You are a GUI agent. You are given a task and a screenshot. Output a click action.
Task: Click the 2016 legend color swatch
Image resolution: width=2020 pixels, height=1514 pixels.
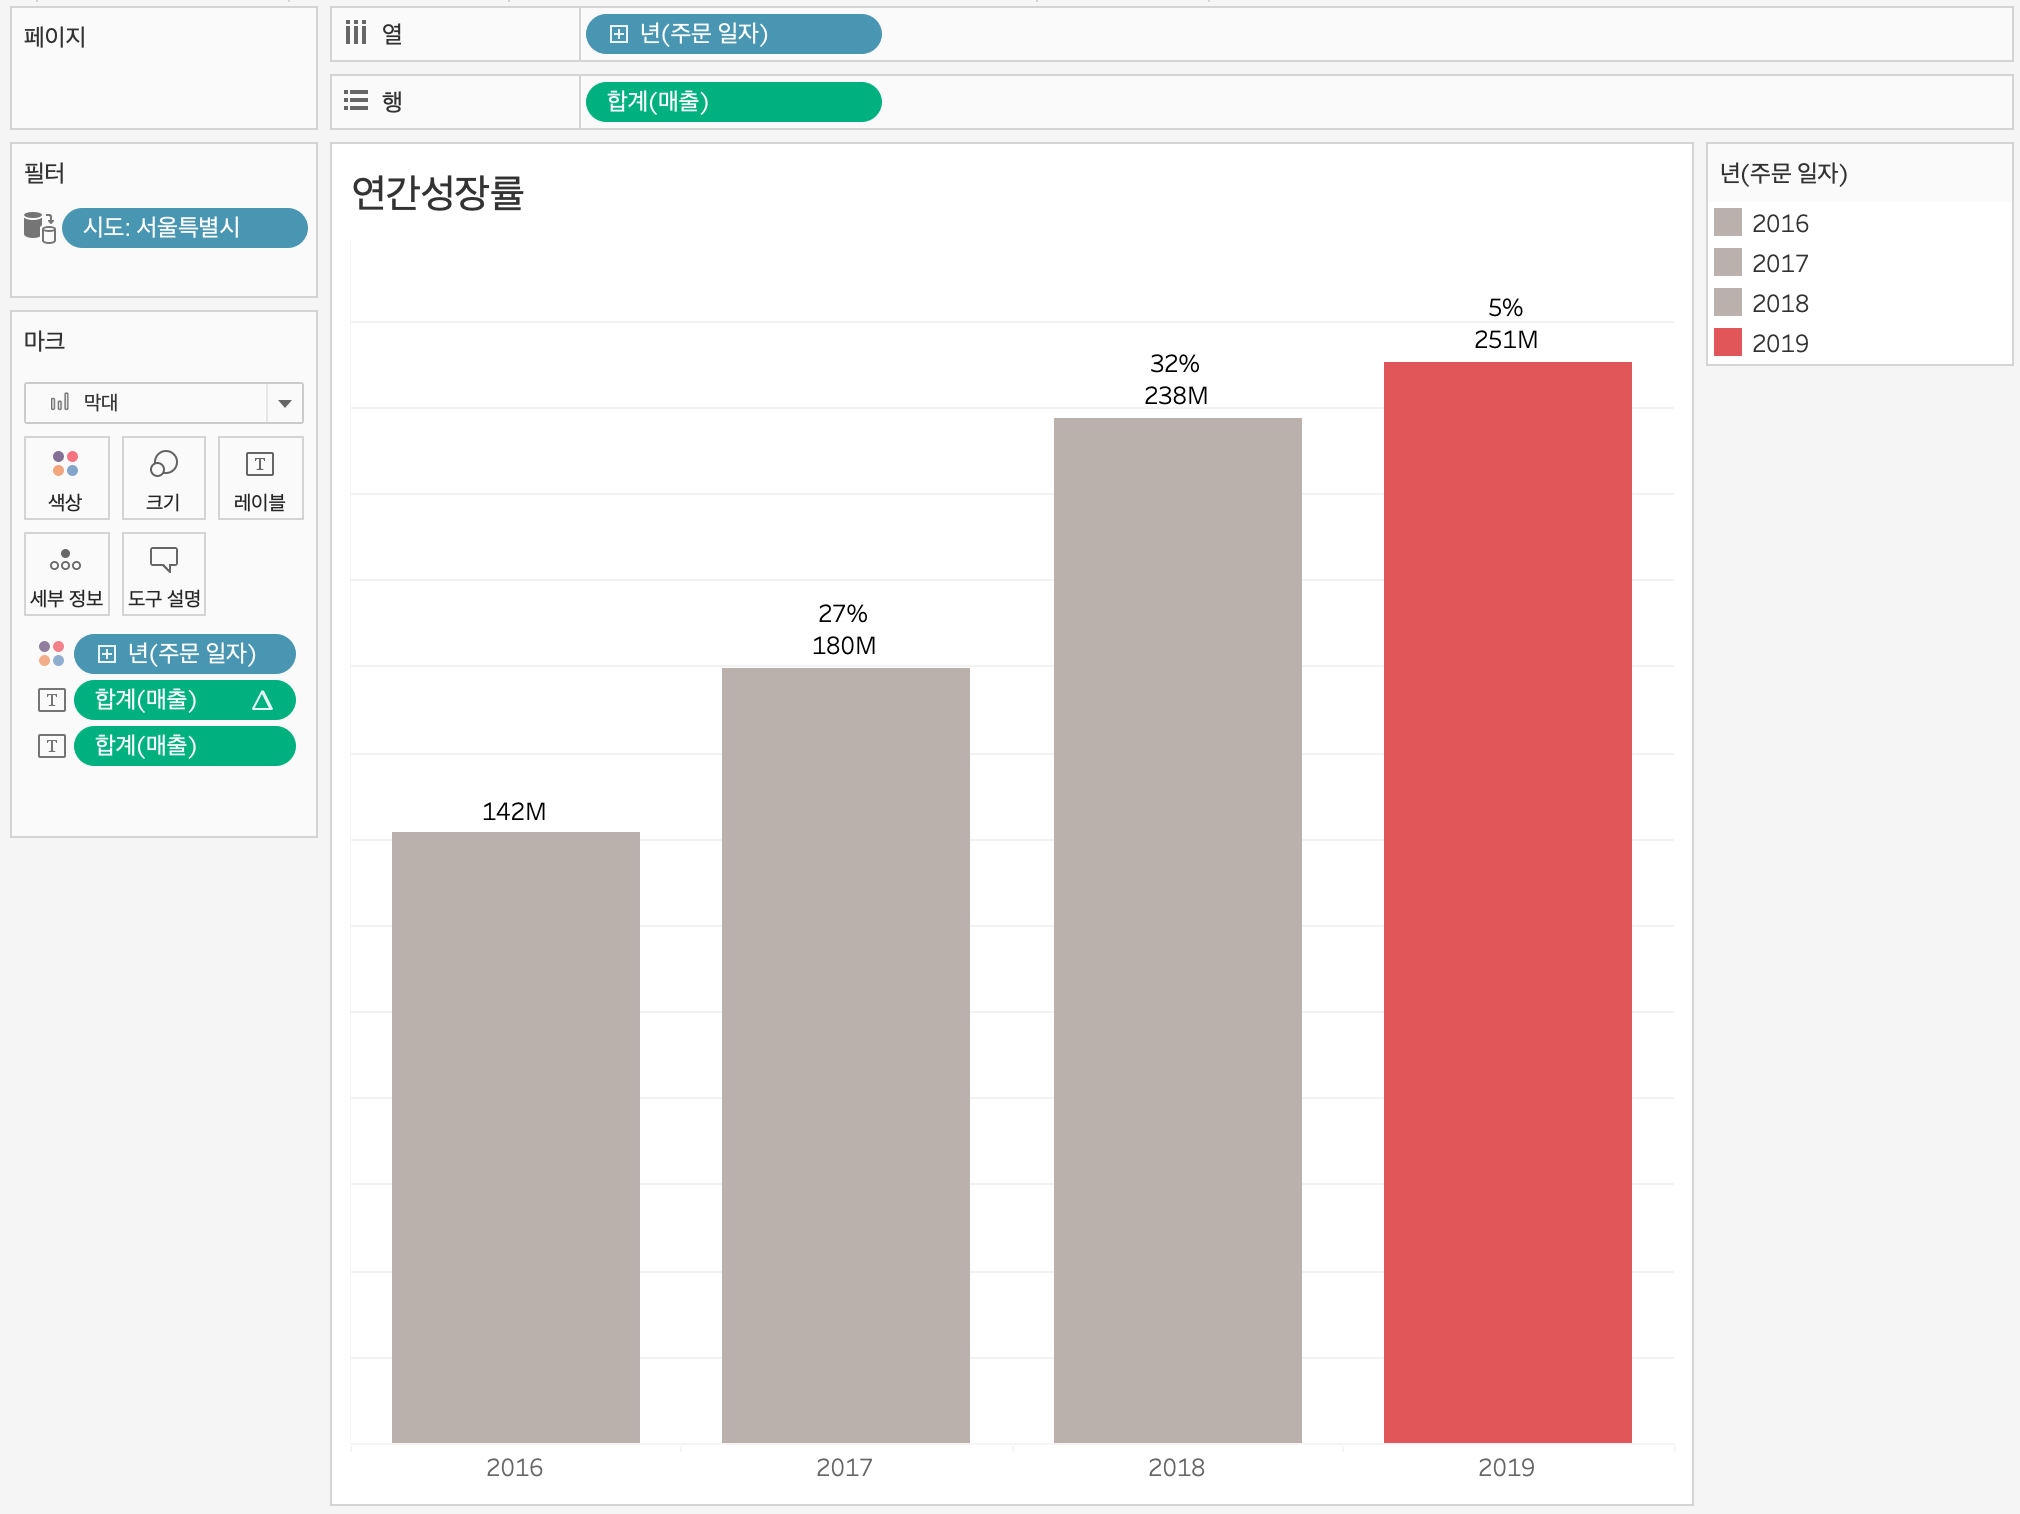click(1728, 222)
